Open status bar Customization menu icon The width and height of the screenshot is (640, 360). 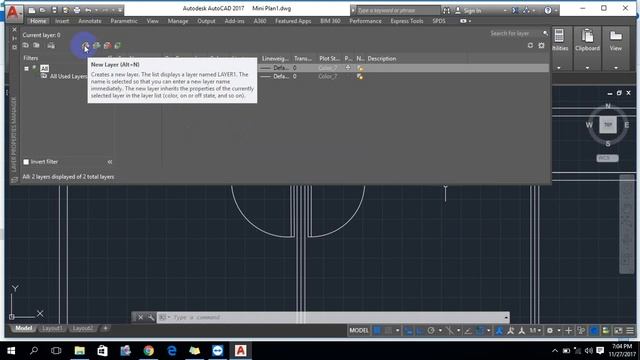(x=630, y=331)
